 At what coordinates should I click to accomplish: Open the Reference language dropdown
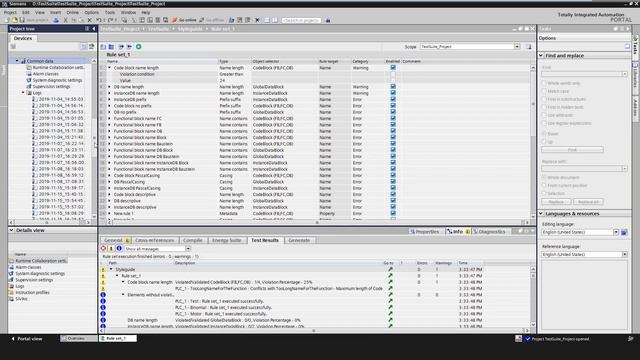click(624, 254)
